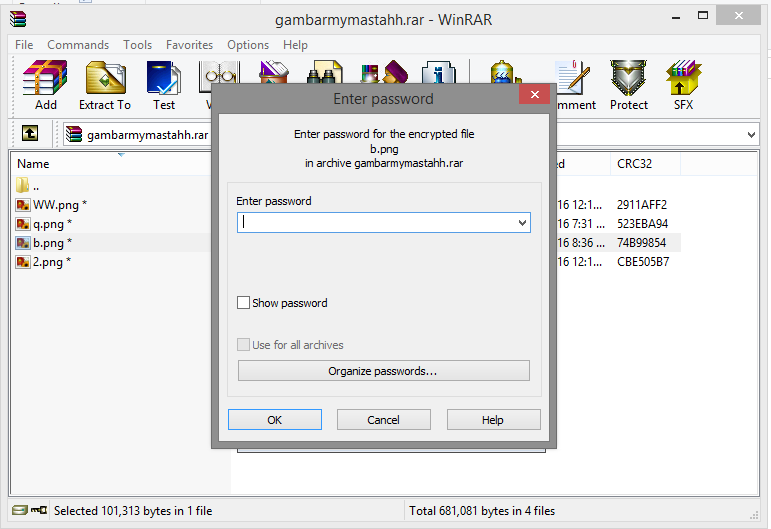Click CRC32 value 523EBA94
This screenshot has height=529, width=771.
pos(642,224)
